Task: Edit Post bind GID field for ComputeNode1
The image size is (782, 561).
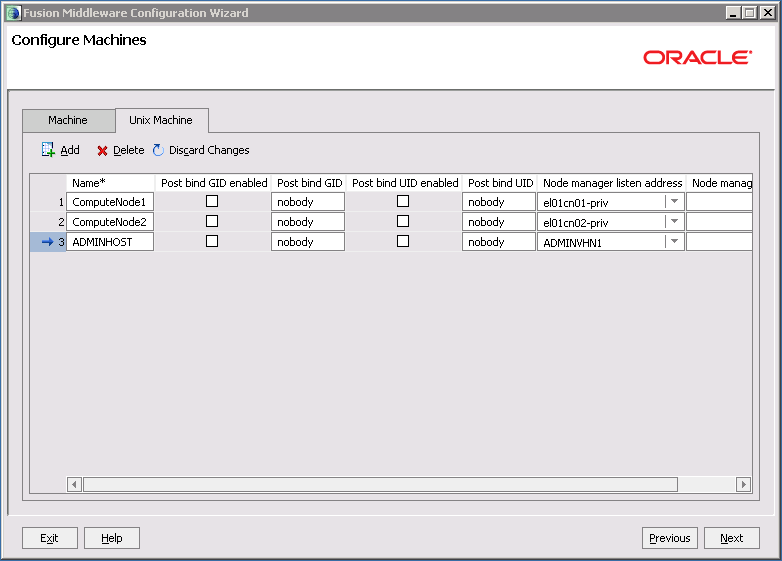Action: pyautogui.click(x=308, y=202)
